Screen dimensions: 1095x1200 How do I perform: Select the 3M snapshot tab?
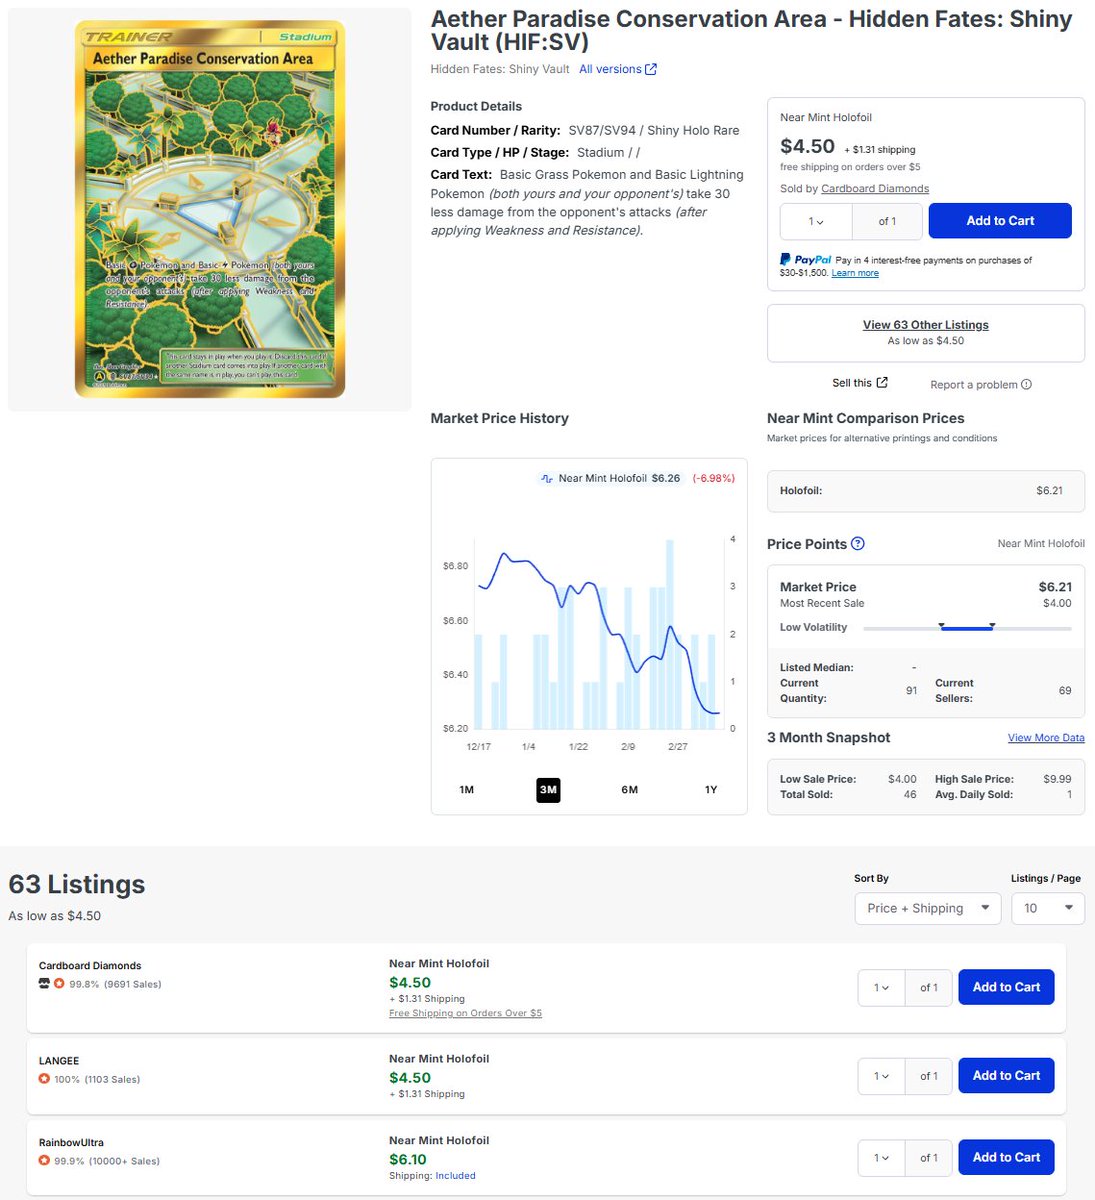click(x=548, y=789)
